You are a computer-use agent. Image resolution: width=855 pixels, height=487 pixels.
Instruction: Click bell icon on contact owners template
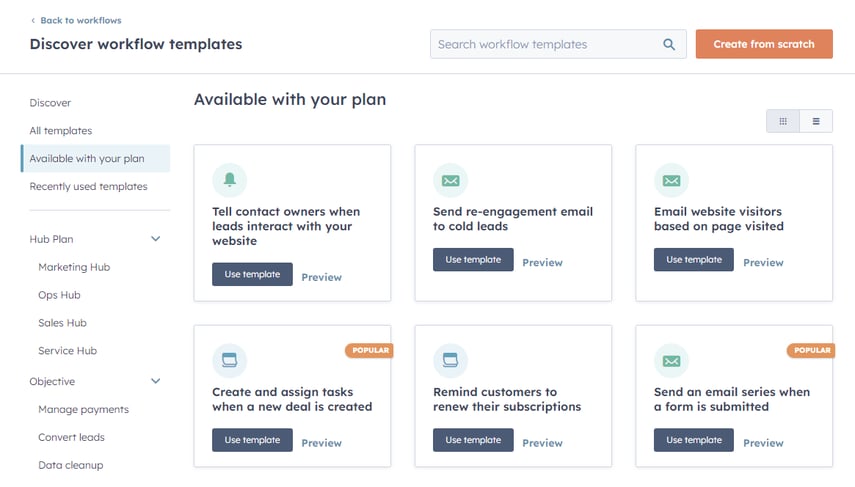(229, 180)
